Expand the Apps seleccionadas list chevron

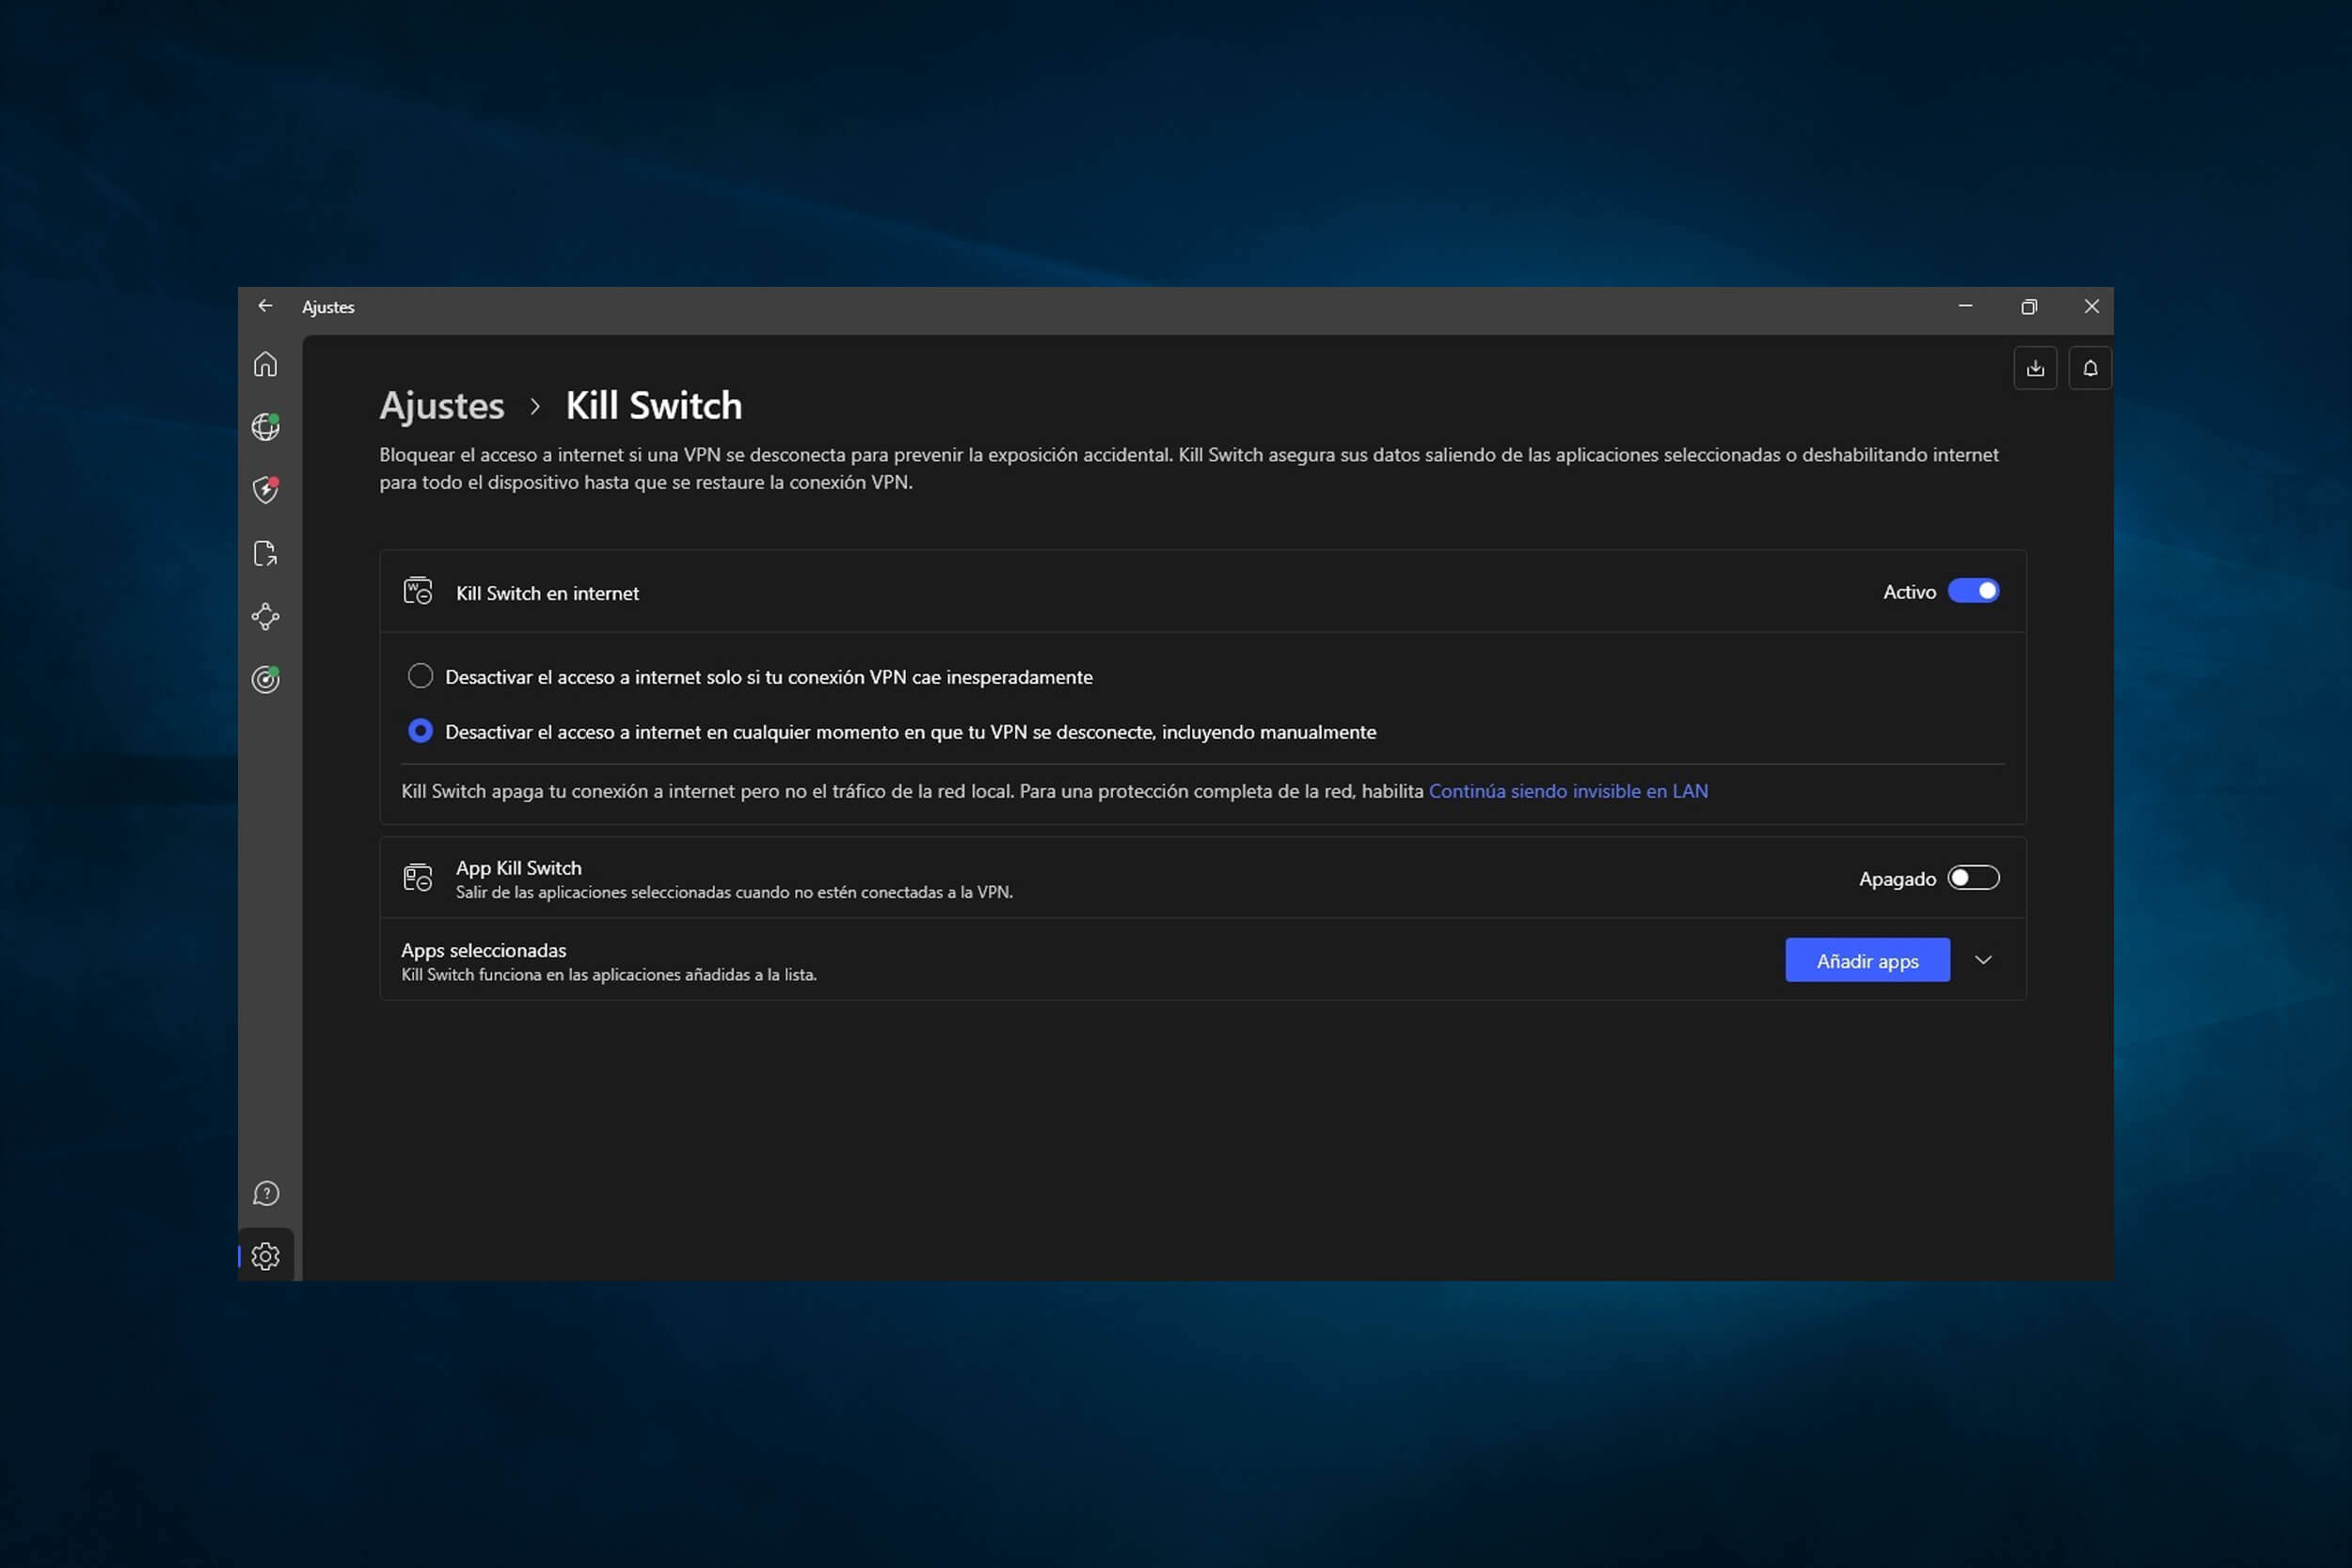click(x=1983, y=960)
